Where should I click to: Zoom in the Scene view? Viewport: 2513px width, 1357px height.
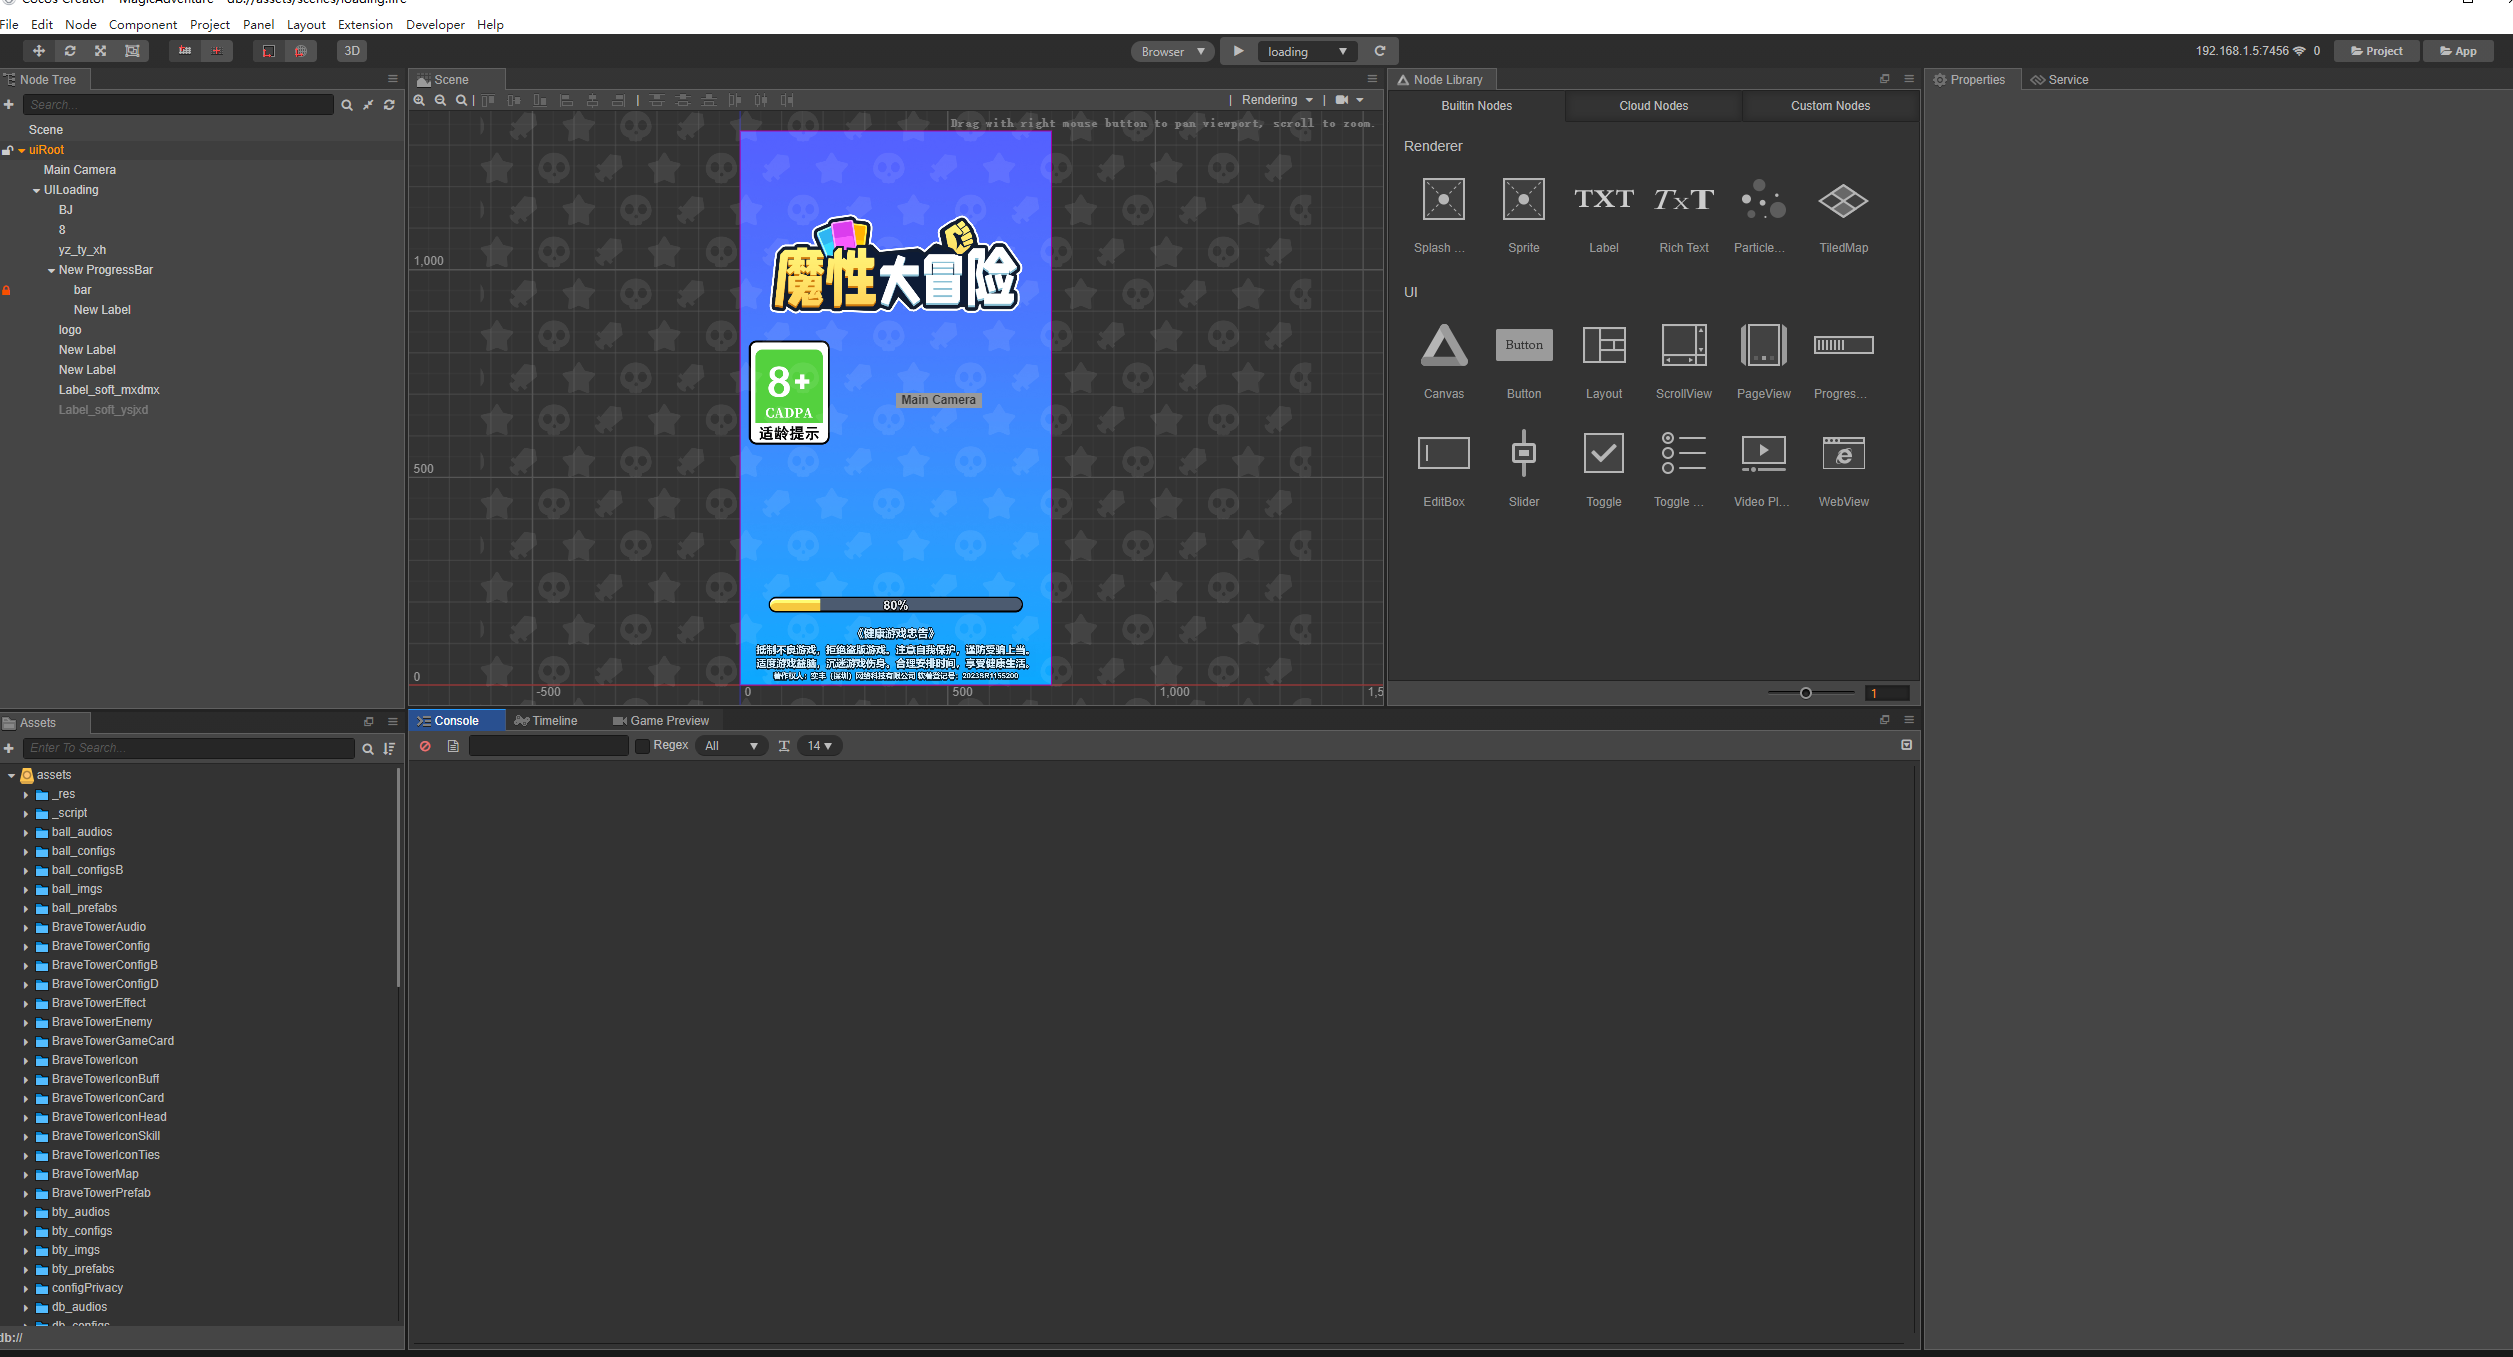tap(420, 100)
